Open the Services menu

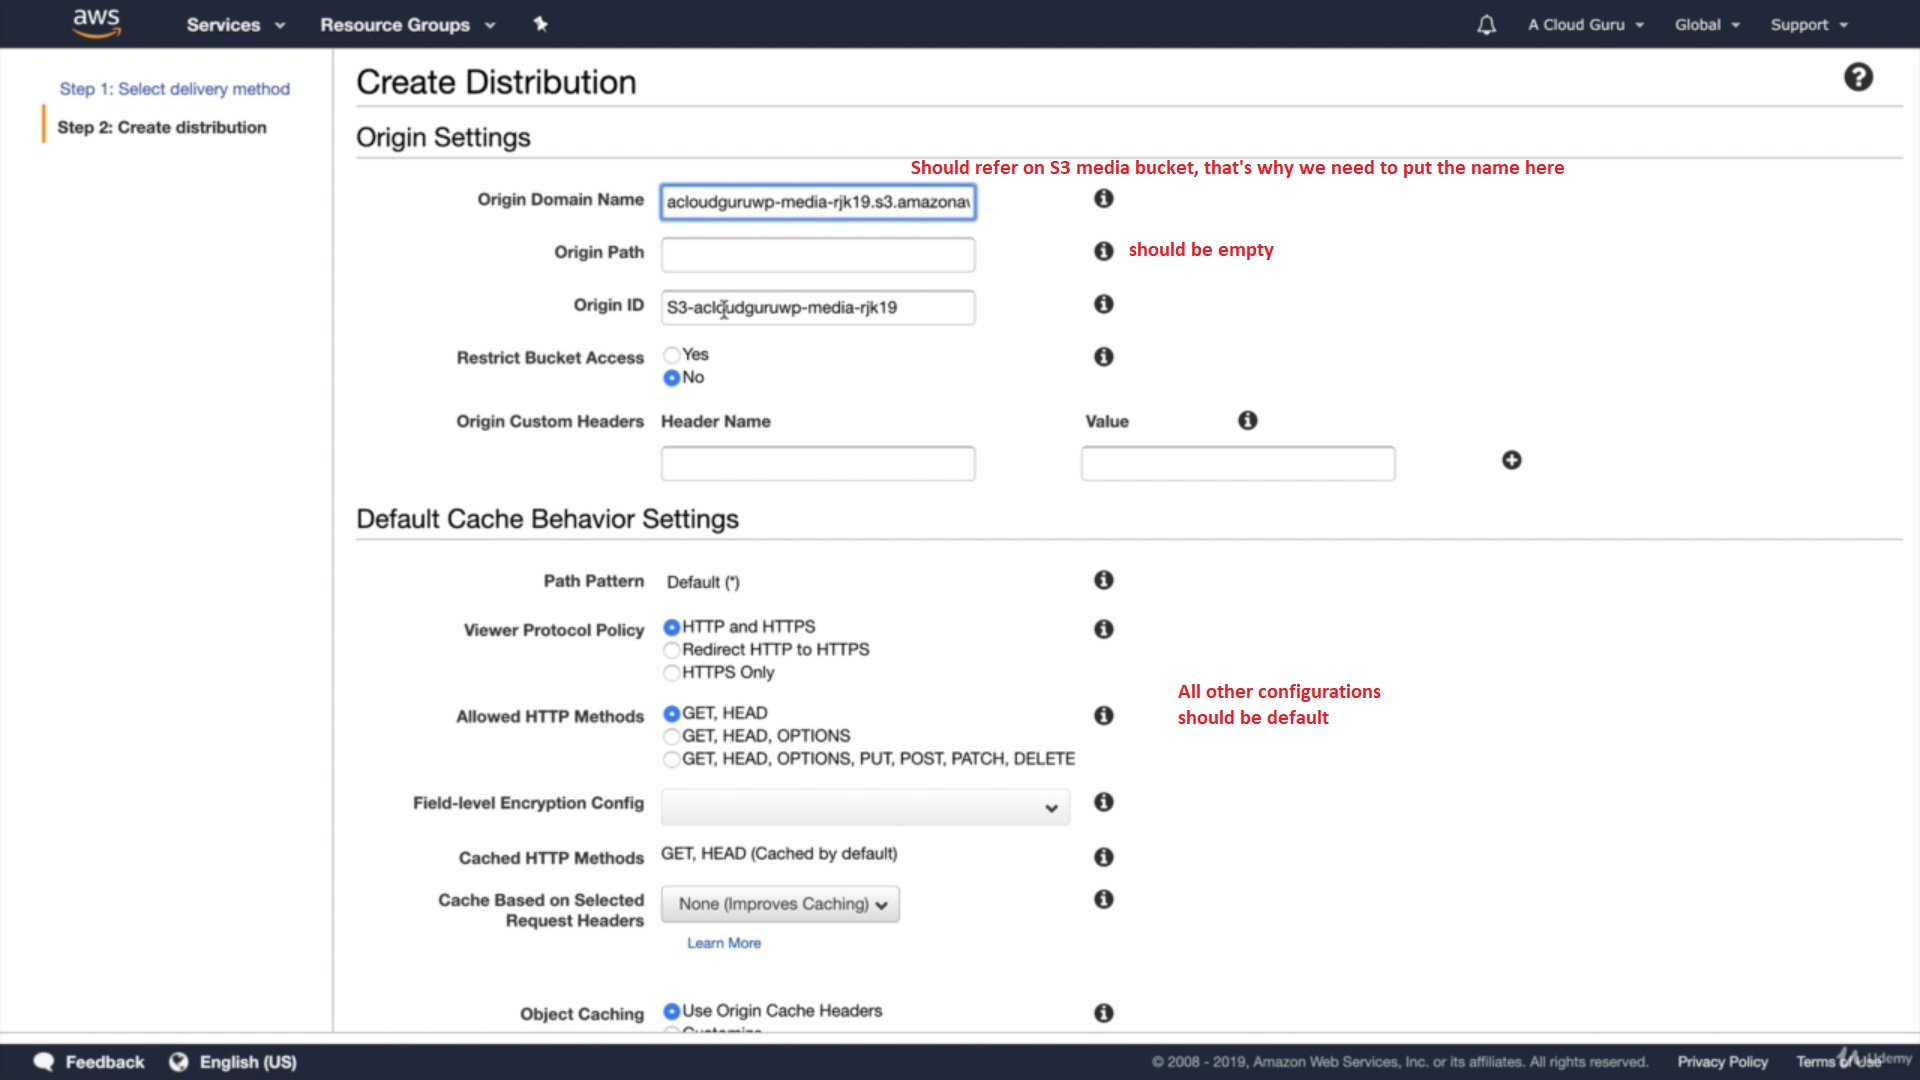pyautogui.click(x=235, y=25)
